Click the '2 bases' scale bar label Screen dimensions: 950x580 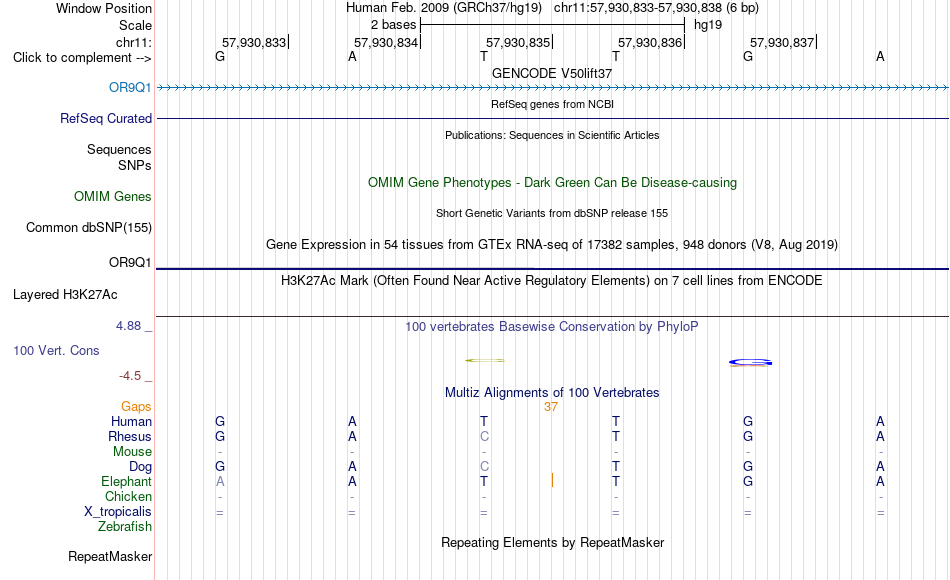(393, 25)
